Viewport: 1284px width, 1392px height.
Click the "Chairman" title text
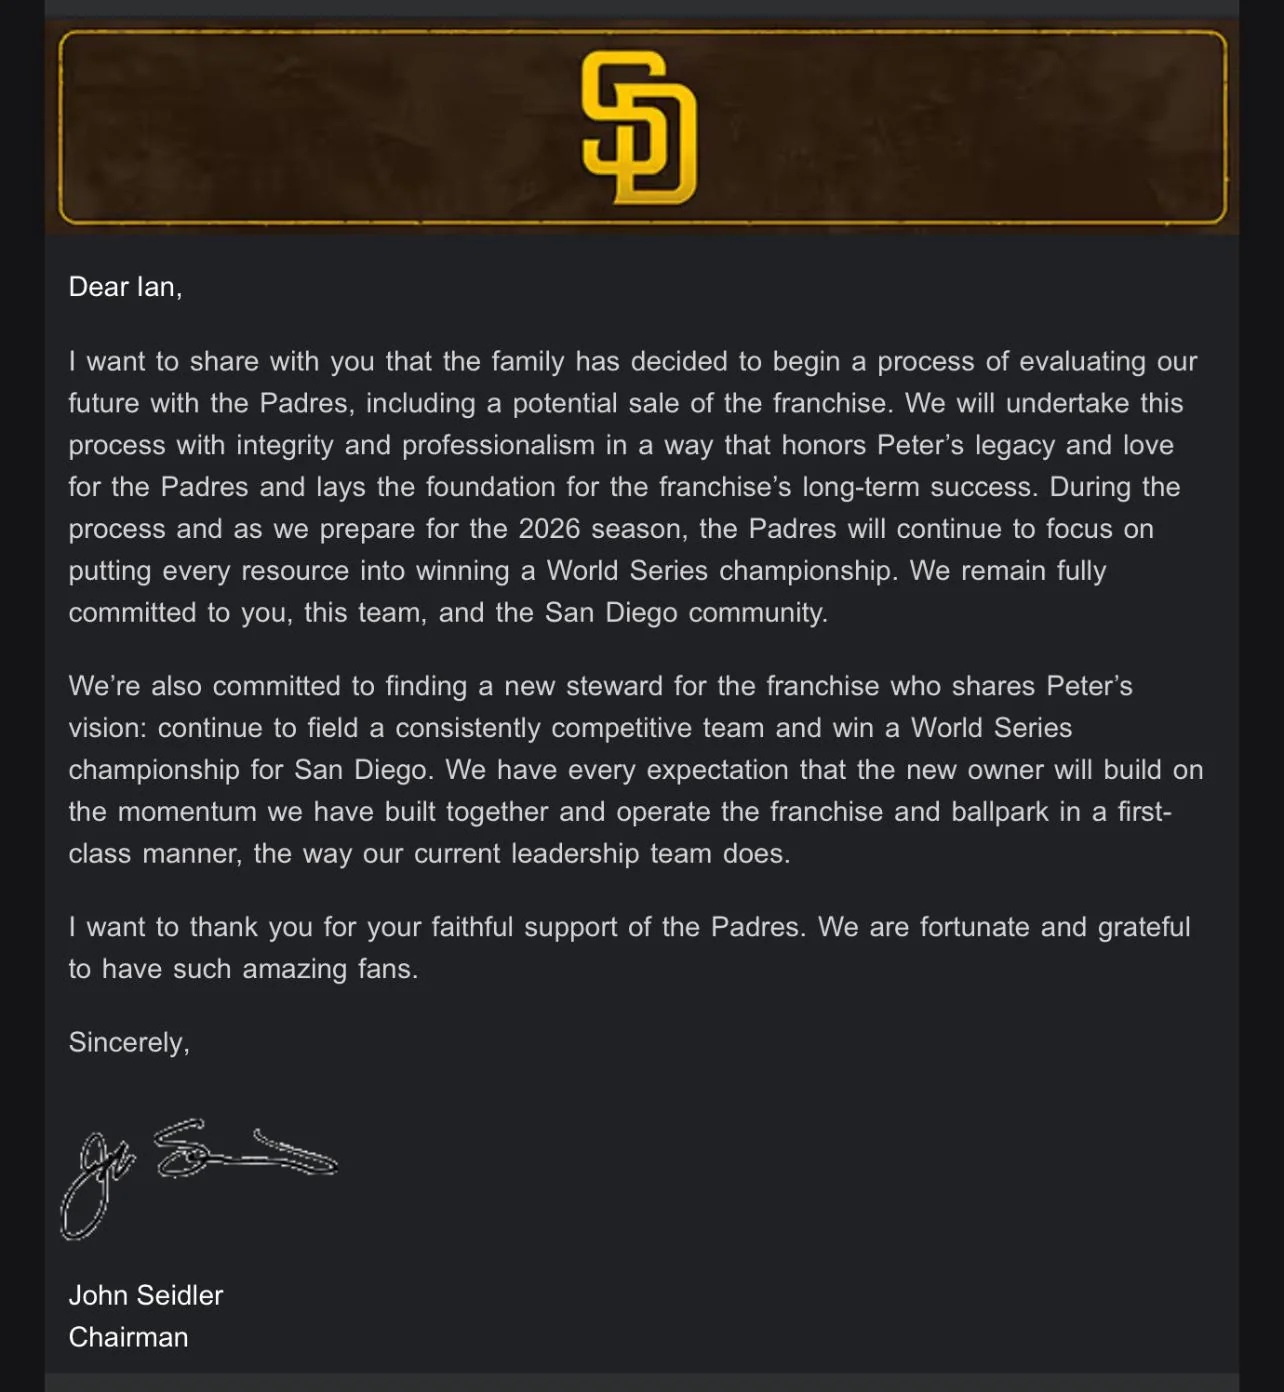[128, 1337]
